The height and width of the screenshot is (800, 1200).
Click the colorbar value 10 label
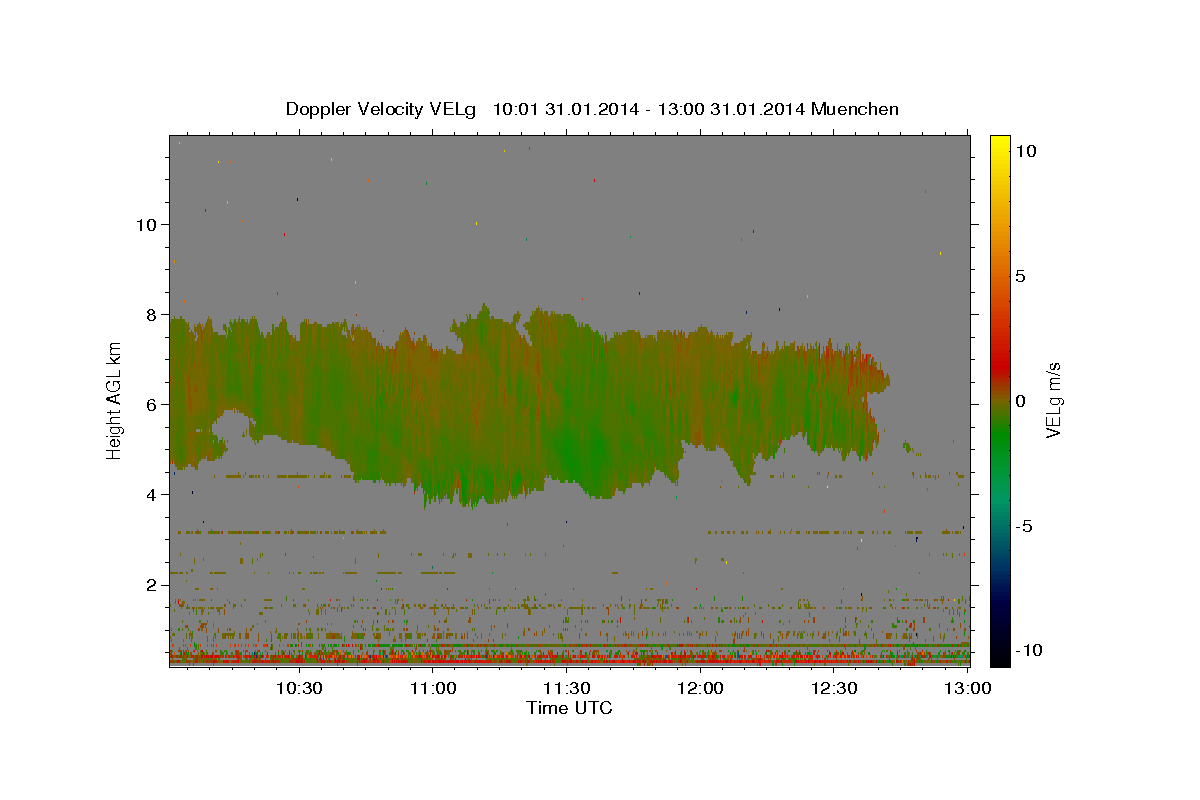point(1025,150)
